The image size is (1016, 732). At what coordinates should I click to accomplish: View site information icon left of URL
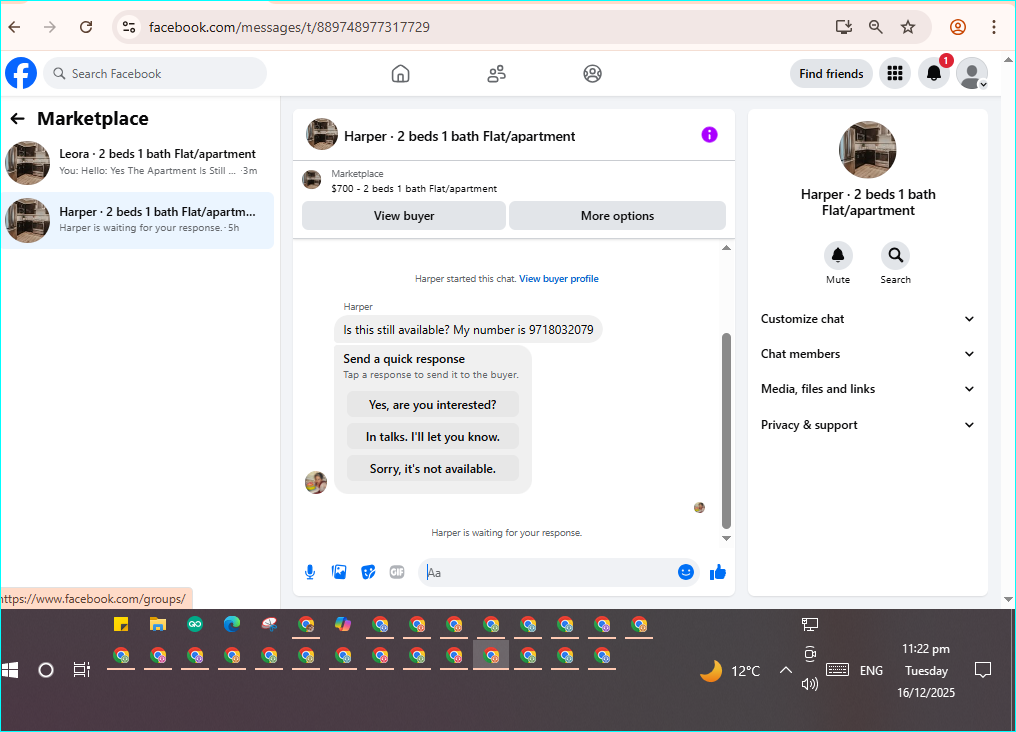point(129,27)
